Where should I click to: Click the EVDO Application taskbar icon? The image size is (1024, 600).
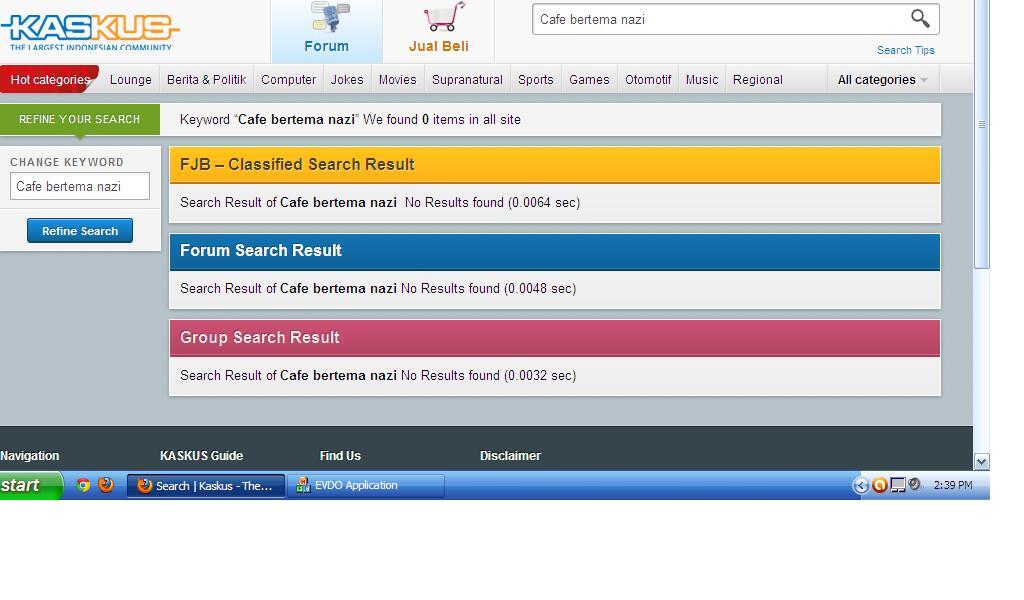point(366,486)
